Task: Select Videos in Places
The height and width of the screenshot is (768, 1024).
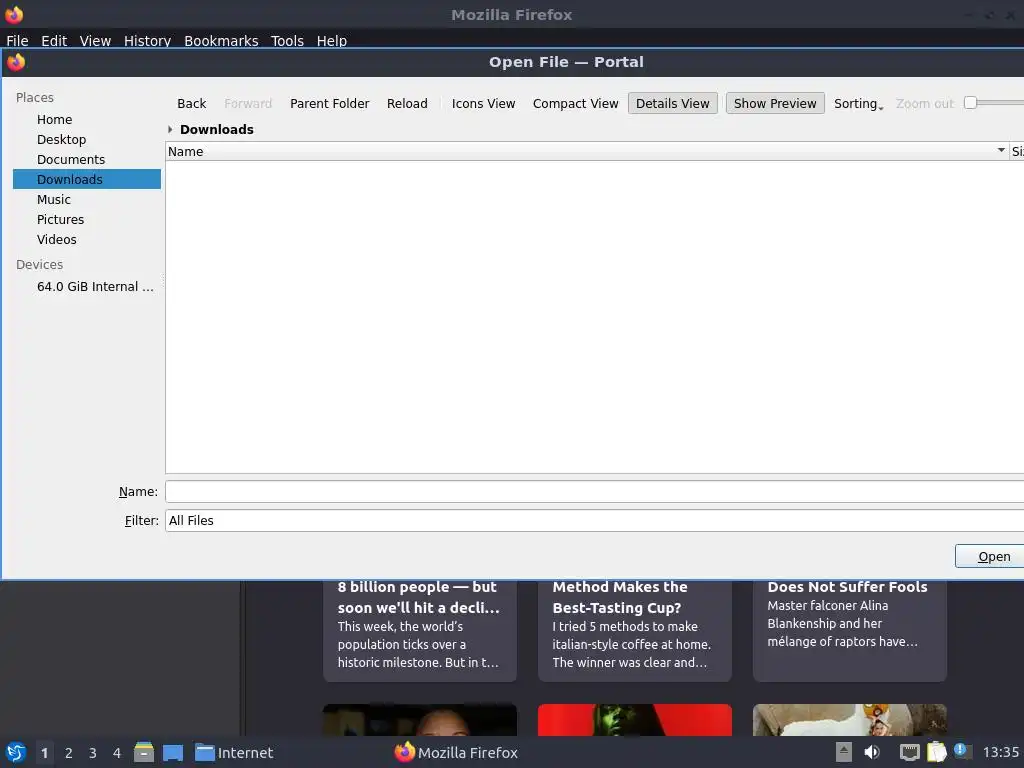Action: (87, 240)
